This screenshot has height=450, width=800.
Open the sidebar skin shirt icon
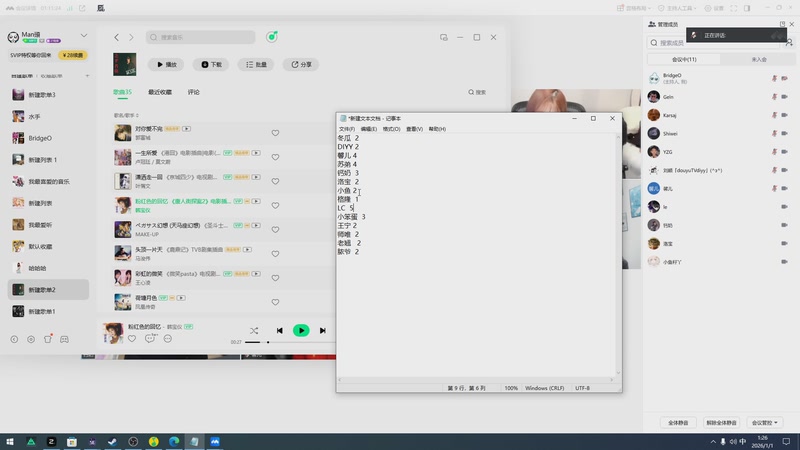click(48, 339)
